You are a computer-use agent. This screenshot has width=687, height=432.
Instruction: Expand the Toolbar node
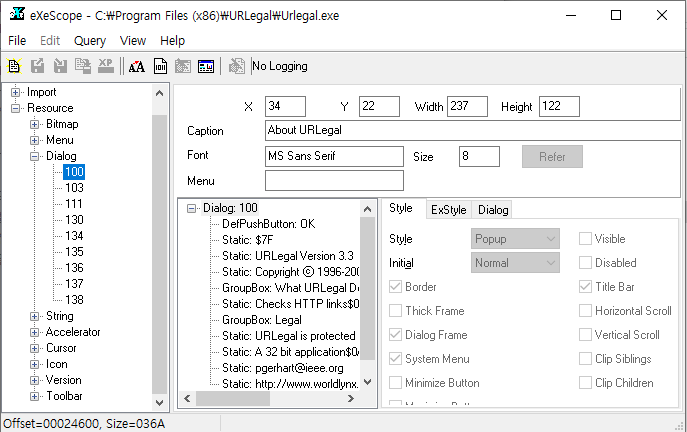point(35,397)
